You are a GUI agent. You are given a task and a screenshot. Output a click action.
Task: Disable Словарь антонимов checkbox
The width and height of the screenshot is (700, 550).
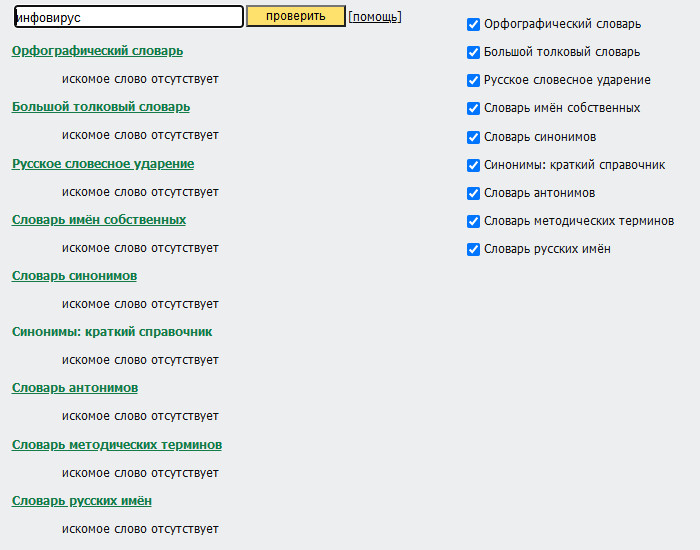473,193
